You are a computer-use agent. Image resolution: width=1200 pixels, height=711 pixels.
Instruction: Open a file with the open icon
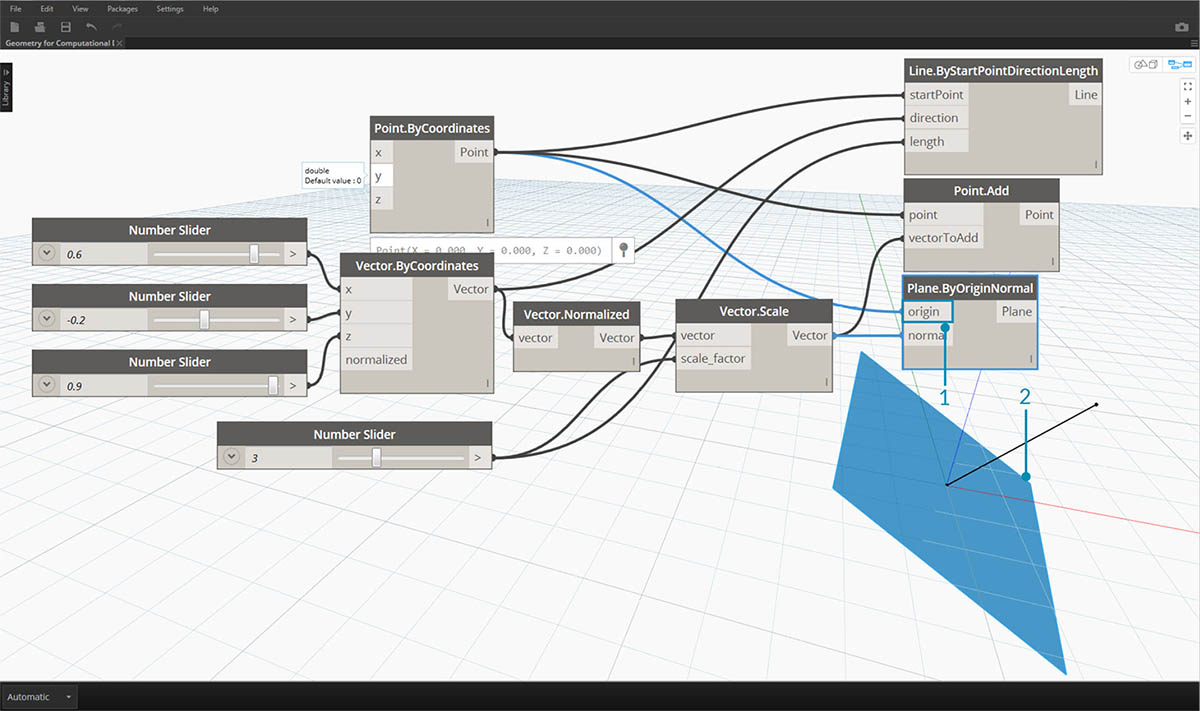(x=38, y=27)
